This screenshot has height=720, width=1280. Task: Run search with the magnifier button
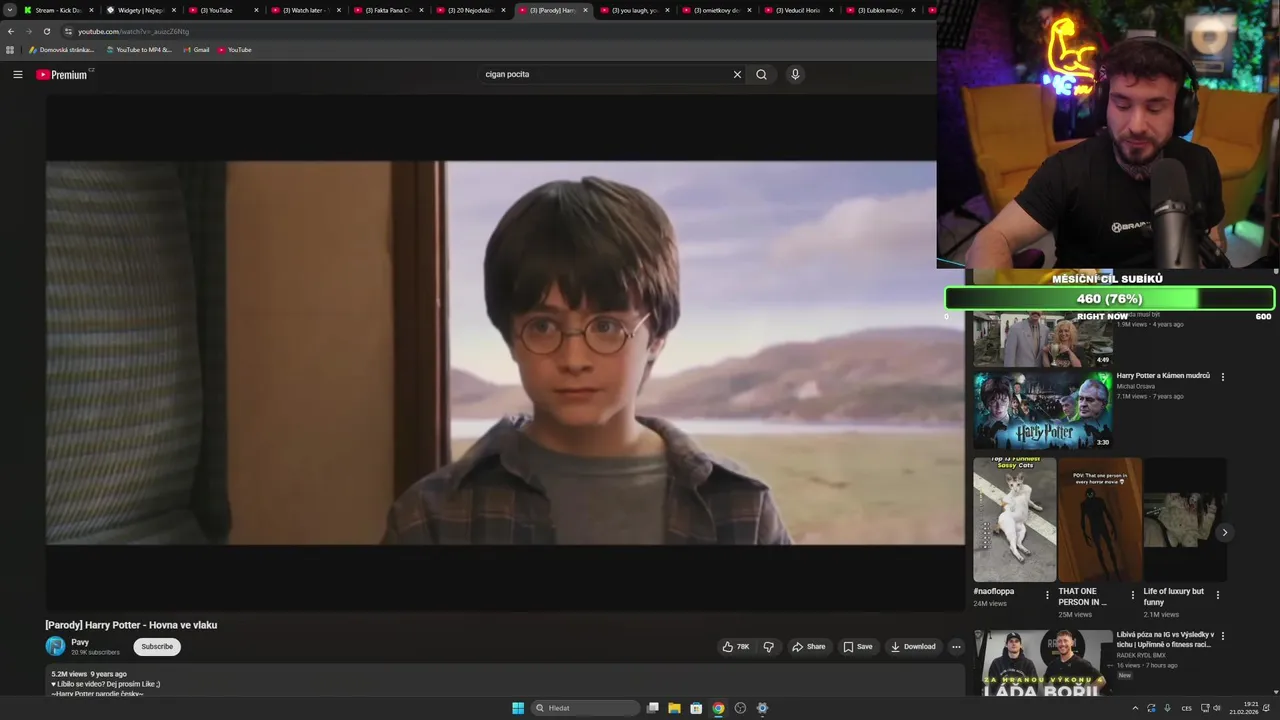pyautogui.click(x=762, y=74)
